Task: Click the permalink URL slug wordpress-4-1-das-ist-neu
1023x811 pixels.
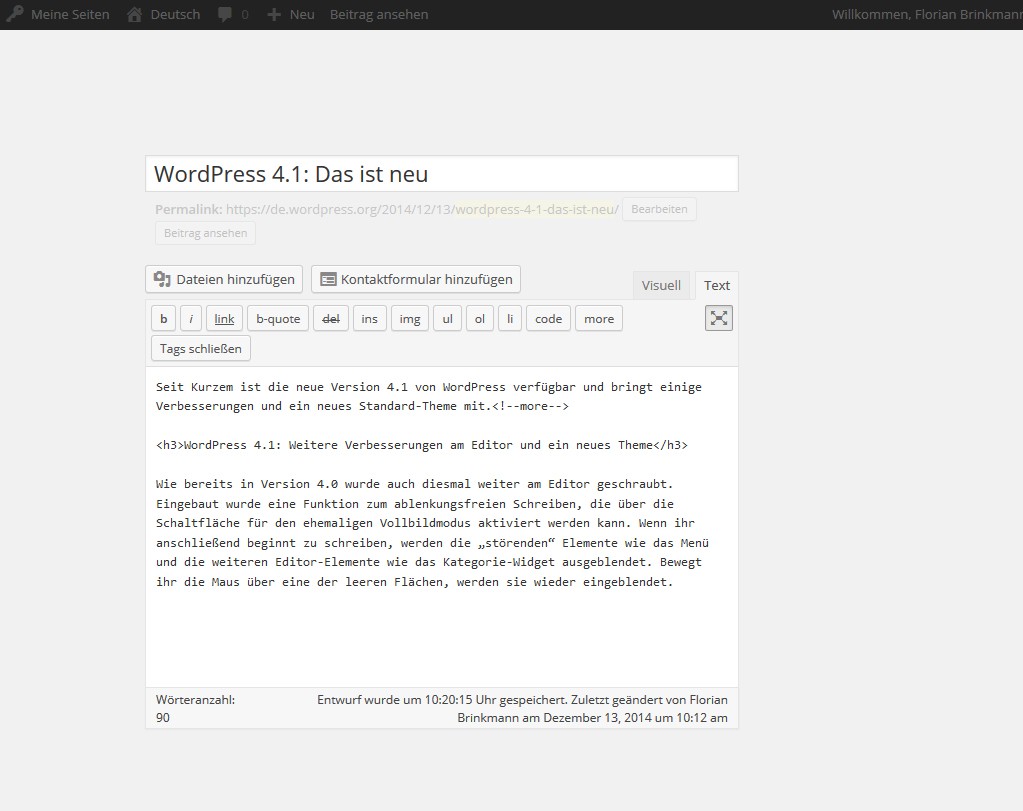Action: 534,209
